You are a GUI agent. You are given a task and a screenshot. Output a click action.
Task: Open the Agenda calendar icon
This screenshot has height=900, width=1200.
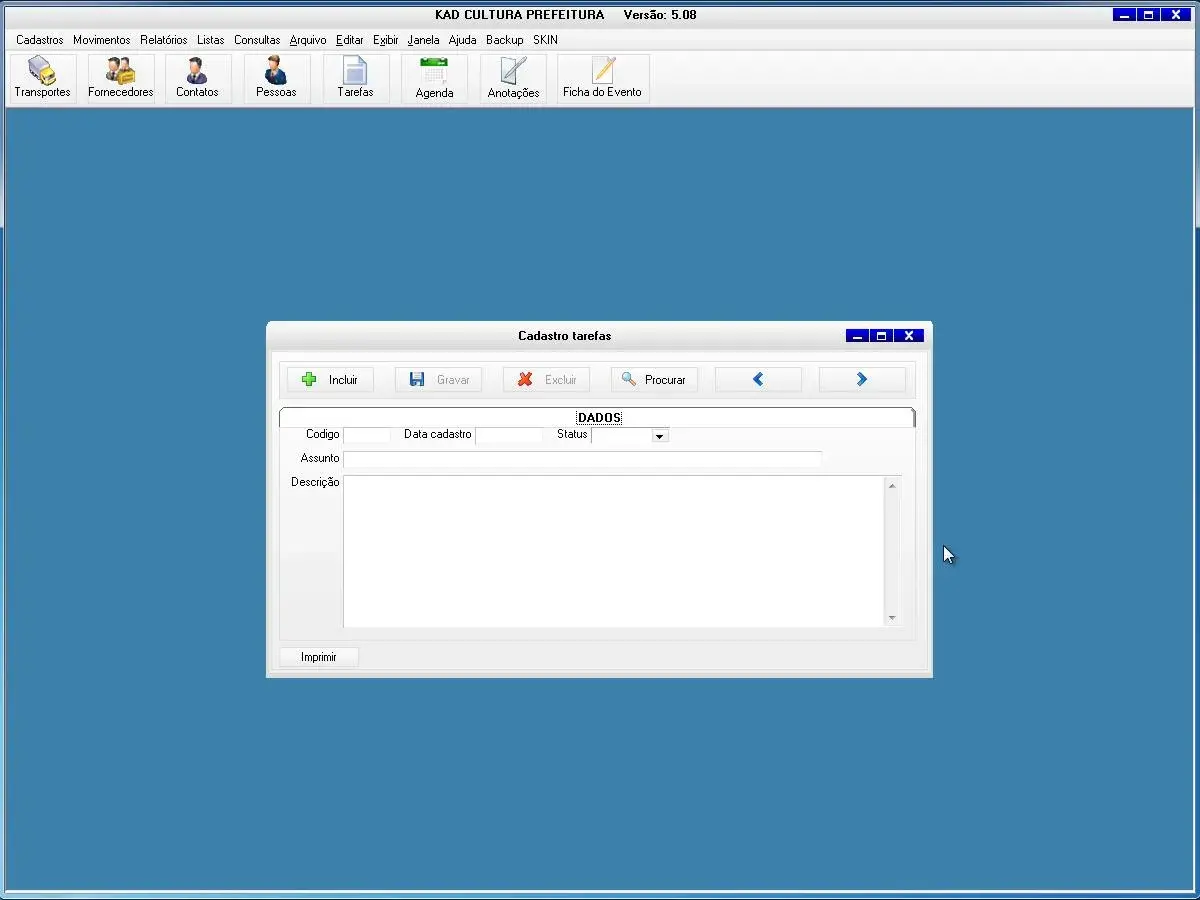pyautogui.click(x=434, y=79)
